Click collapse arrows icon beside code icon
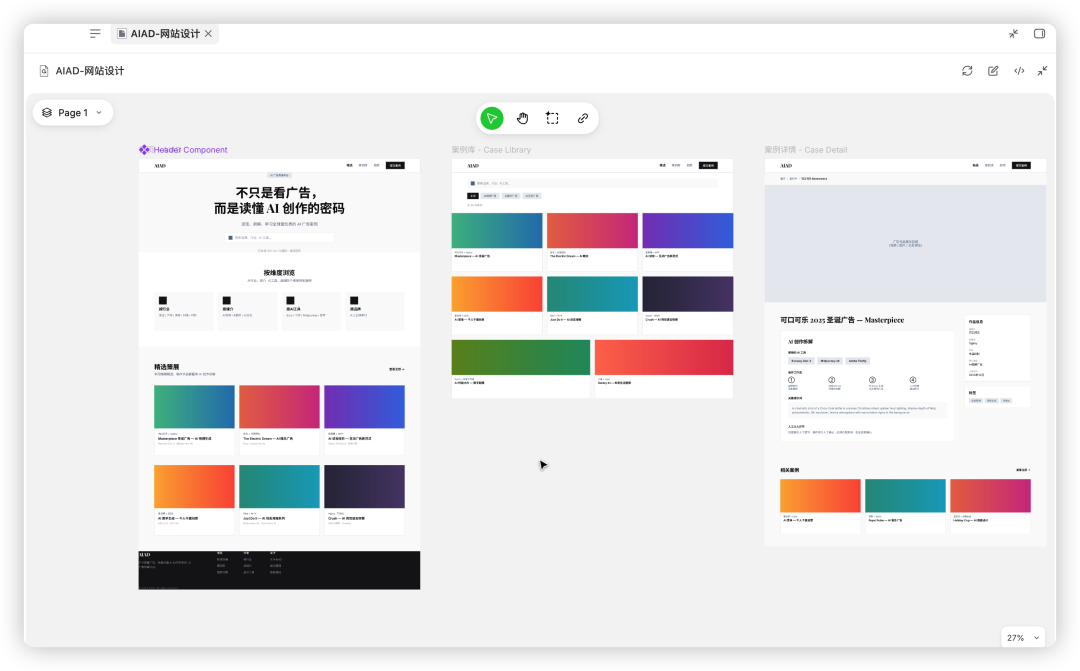This screenshot has width=1080, height=671. (x=1043, y=70)
